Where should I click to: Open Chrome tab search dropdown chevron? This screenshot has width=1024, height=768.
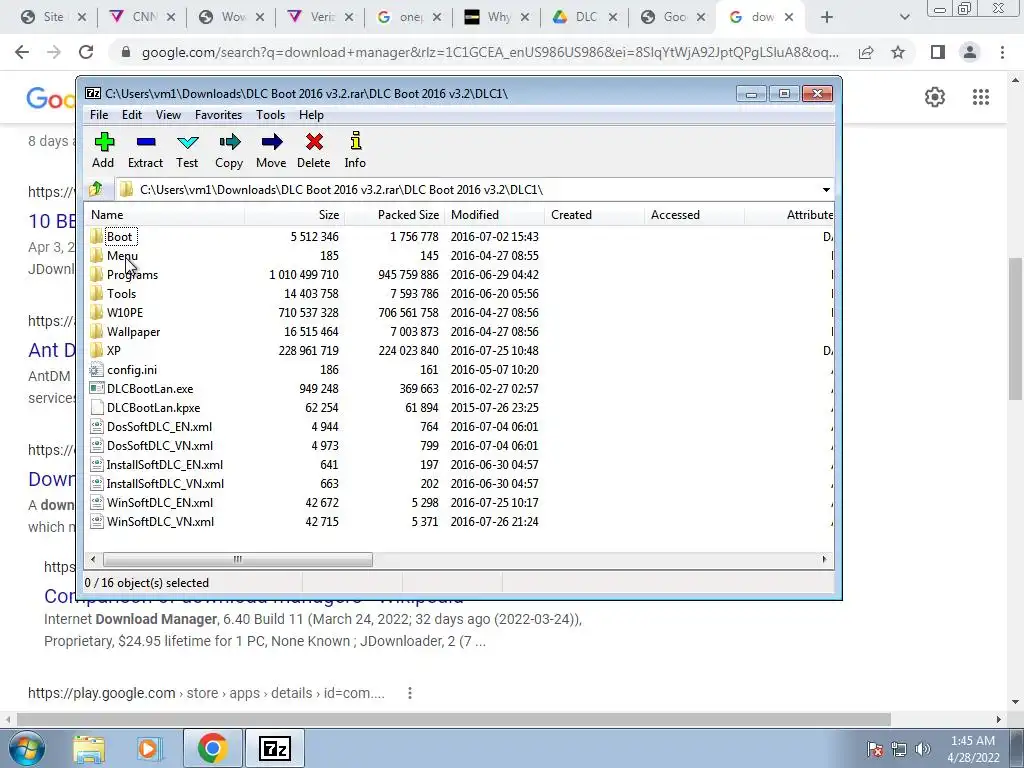(x=904, y=17)
